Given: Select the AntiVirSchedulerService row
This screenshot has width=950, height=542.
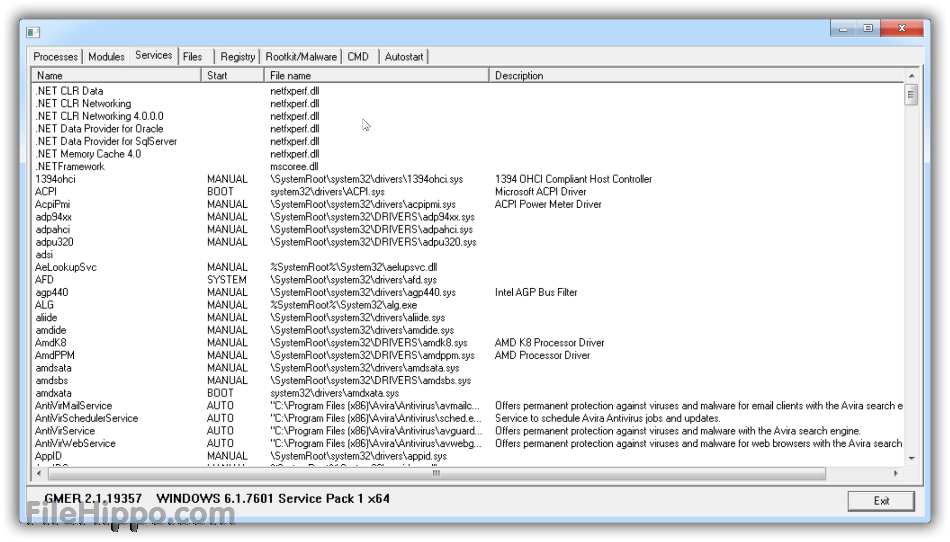Looking at the screenshot, I should click(468, 418).
